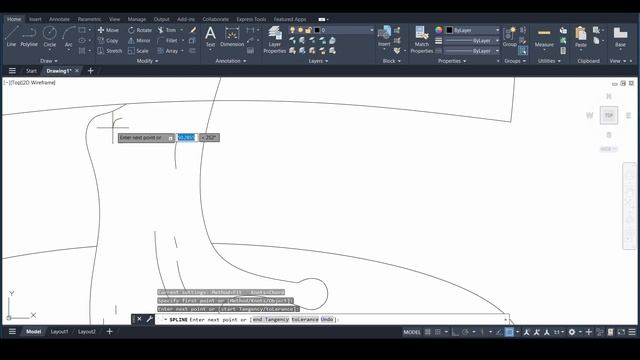Click the Erase pencil icon in Modify
The image size is (640, 360).
tap(193, 30)
